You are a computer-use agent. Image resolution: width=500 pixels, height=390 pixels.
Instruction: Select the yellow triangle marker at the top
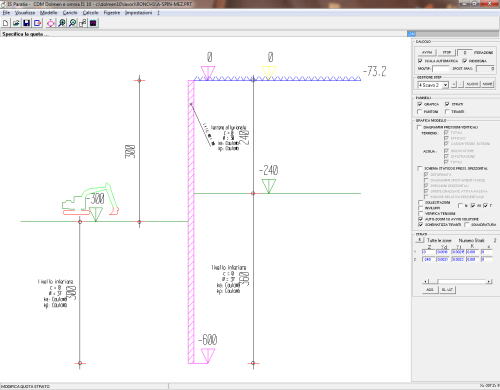[269, 73]
